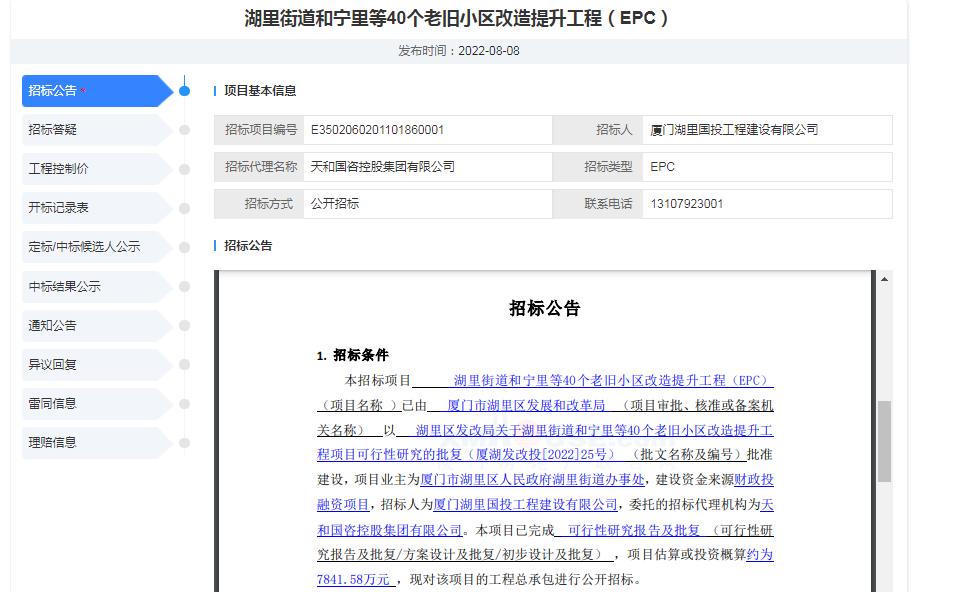Select the 工程控制价 tab
The height and width of the screenshot is (592, 955).
tap(90, 169)
